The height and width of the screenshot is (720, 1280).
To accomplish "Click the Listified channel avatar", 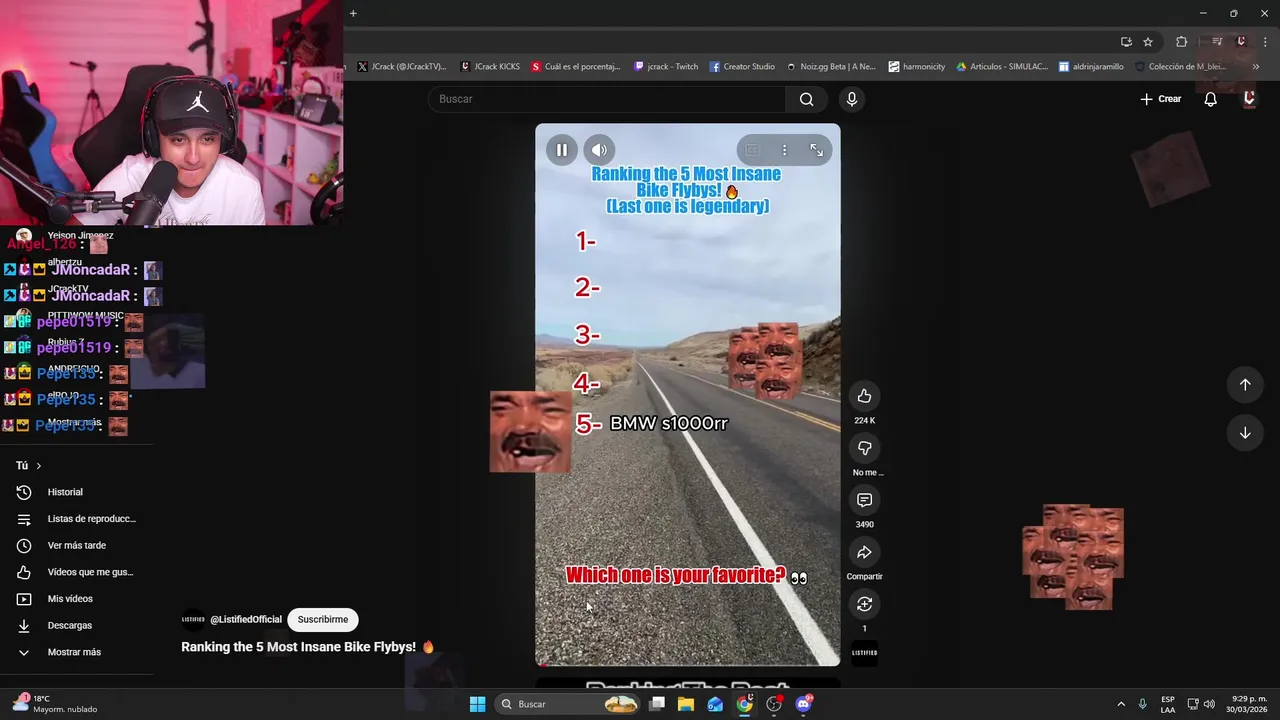I will pos(193,619).
